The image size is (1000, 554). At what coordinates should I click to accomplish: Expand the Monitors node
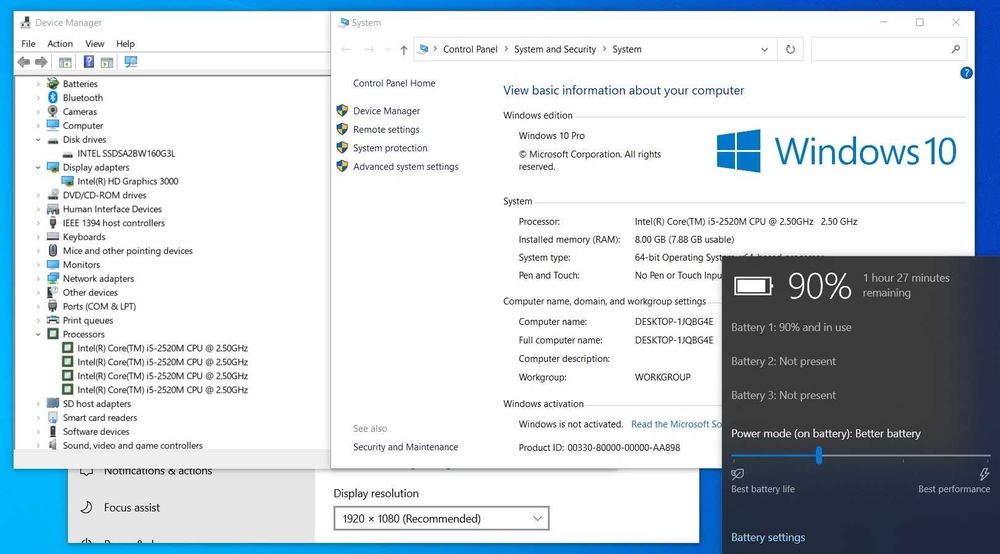pyautogui.click(x=38, y=265)
